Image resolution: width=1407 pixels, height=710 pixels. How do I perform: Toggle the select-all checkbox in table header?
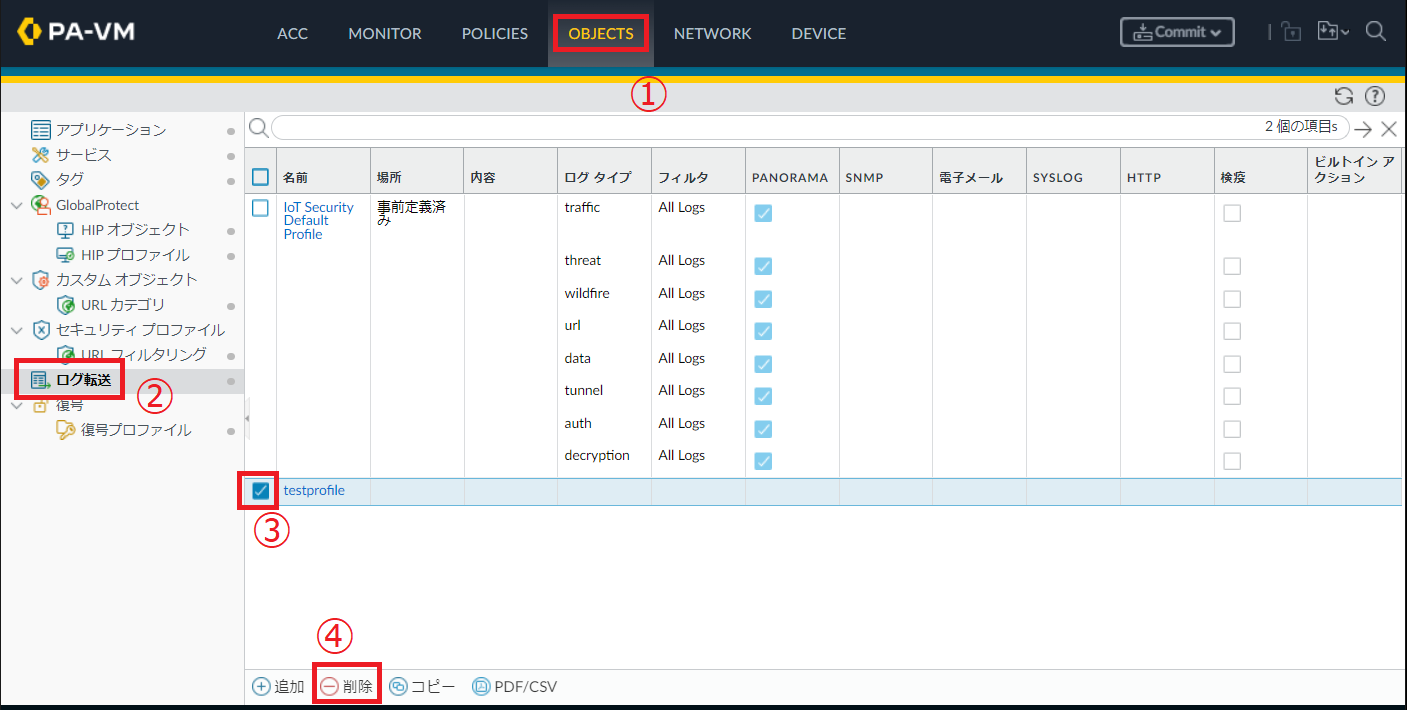point(260,177)
